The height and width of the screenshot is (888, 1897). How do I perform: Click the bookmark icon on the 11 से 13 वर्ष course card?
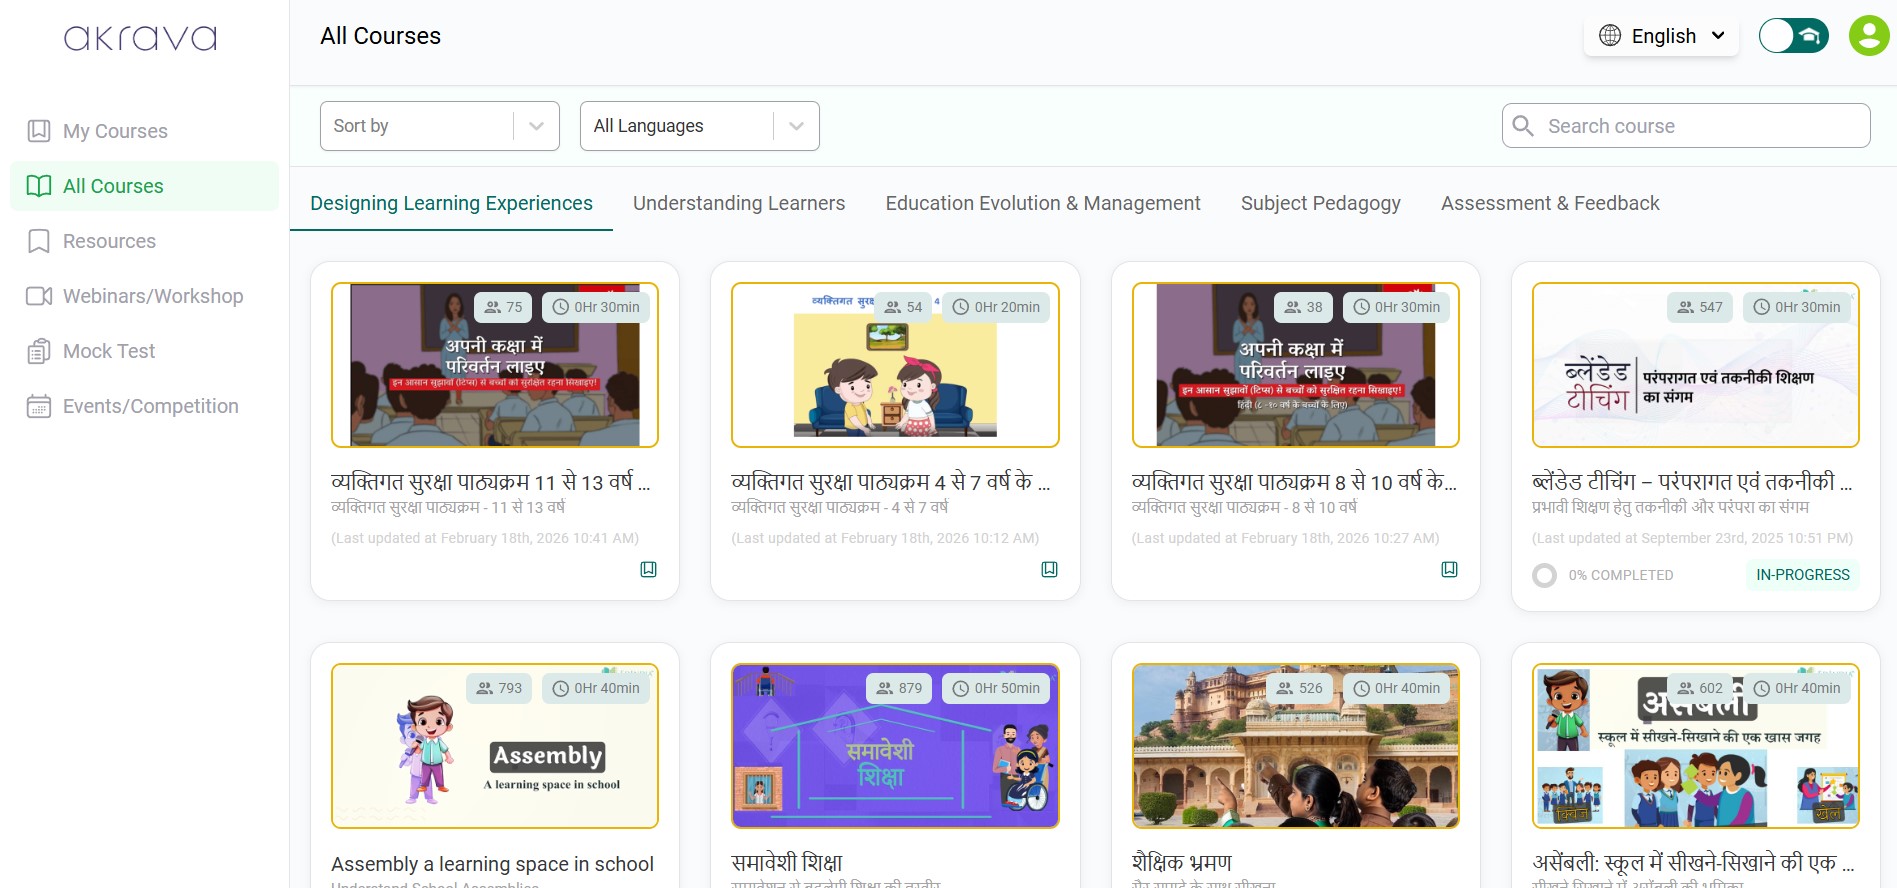point(648,569)
